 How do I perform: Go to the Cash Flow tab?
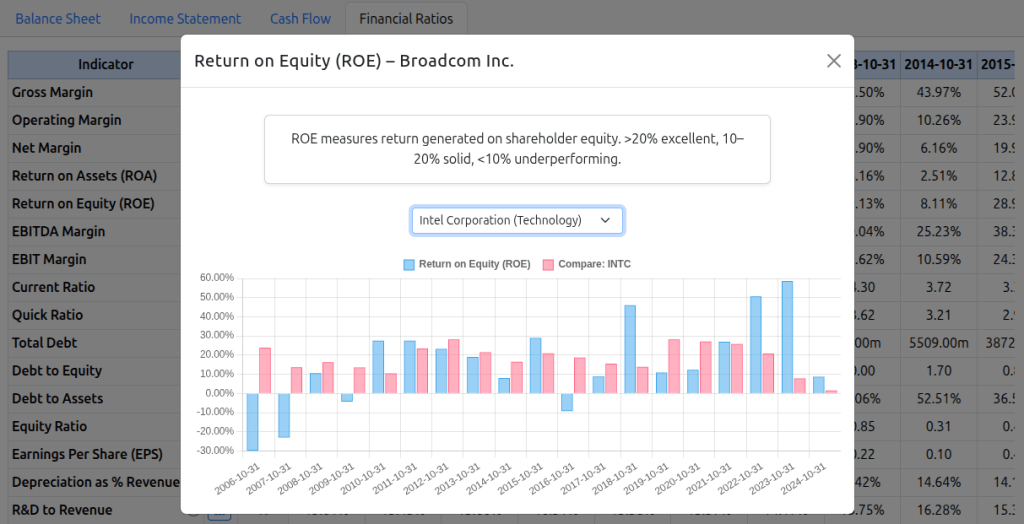pyautogui.click(x=301, y=19)
